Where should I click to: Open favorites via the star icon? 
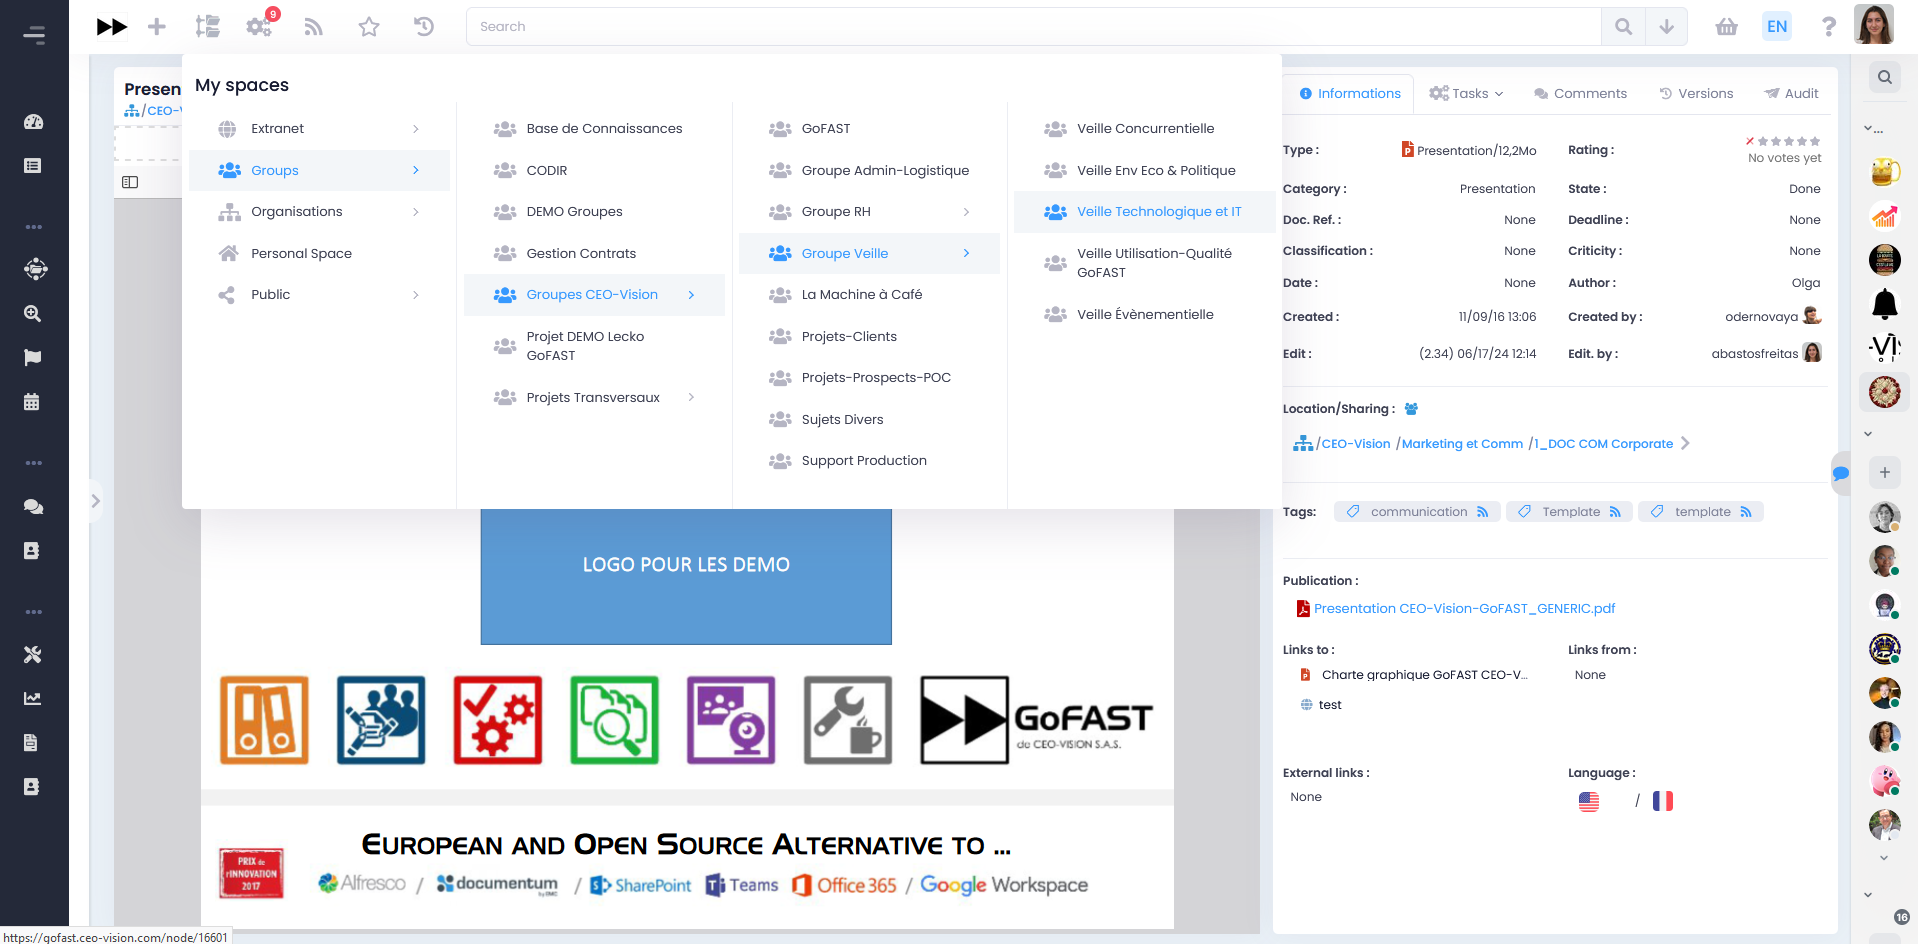(x=368, y=26)
